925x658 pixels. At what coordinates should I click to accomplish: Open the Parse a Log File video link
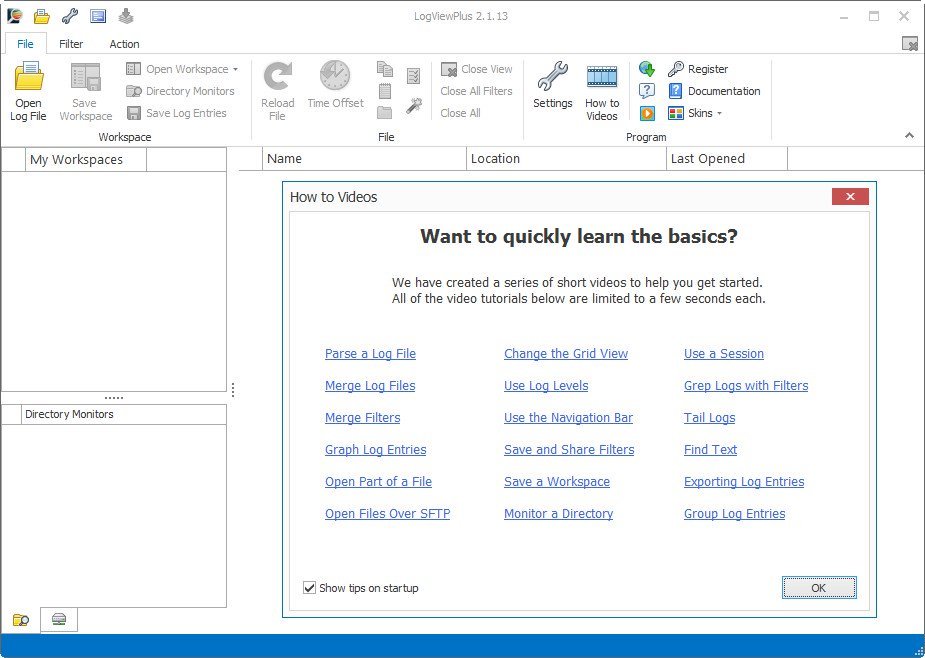pos(370,354)
